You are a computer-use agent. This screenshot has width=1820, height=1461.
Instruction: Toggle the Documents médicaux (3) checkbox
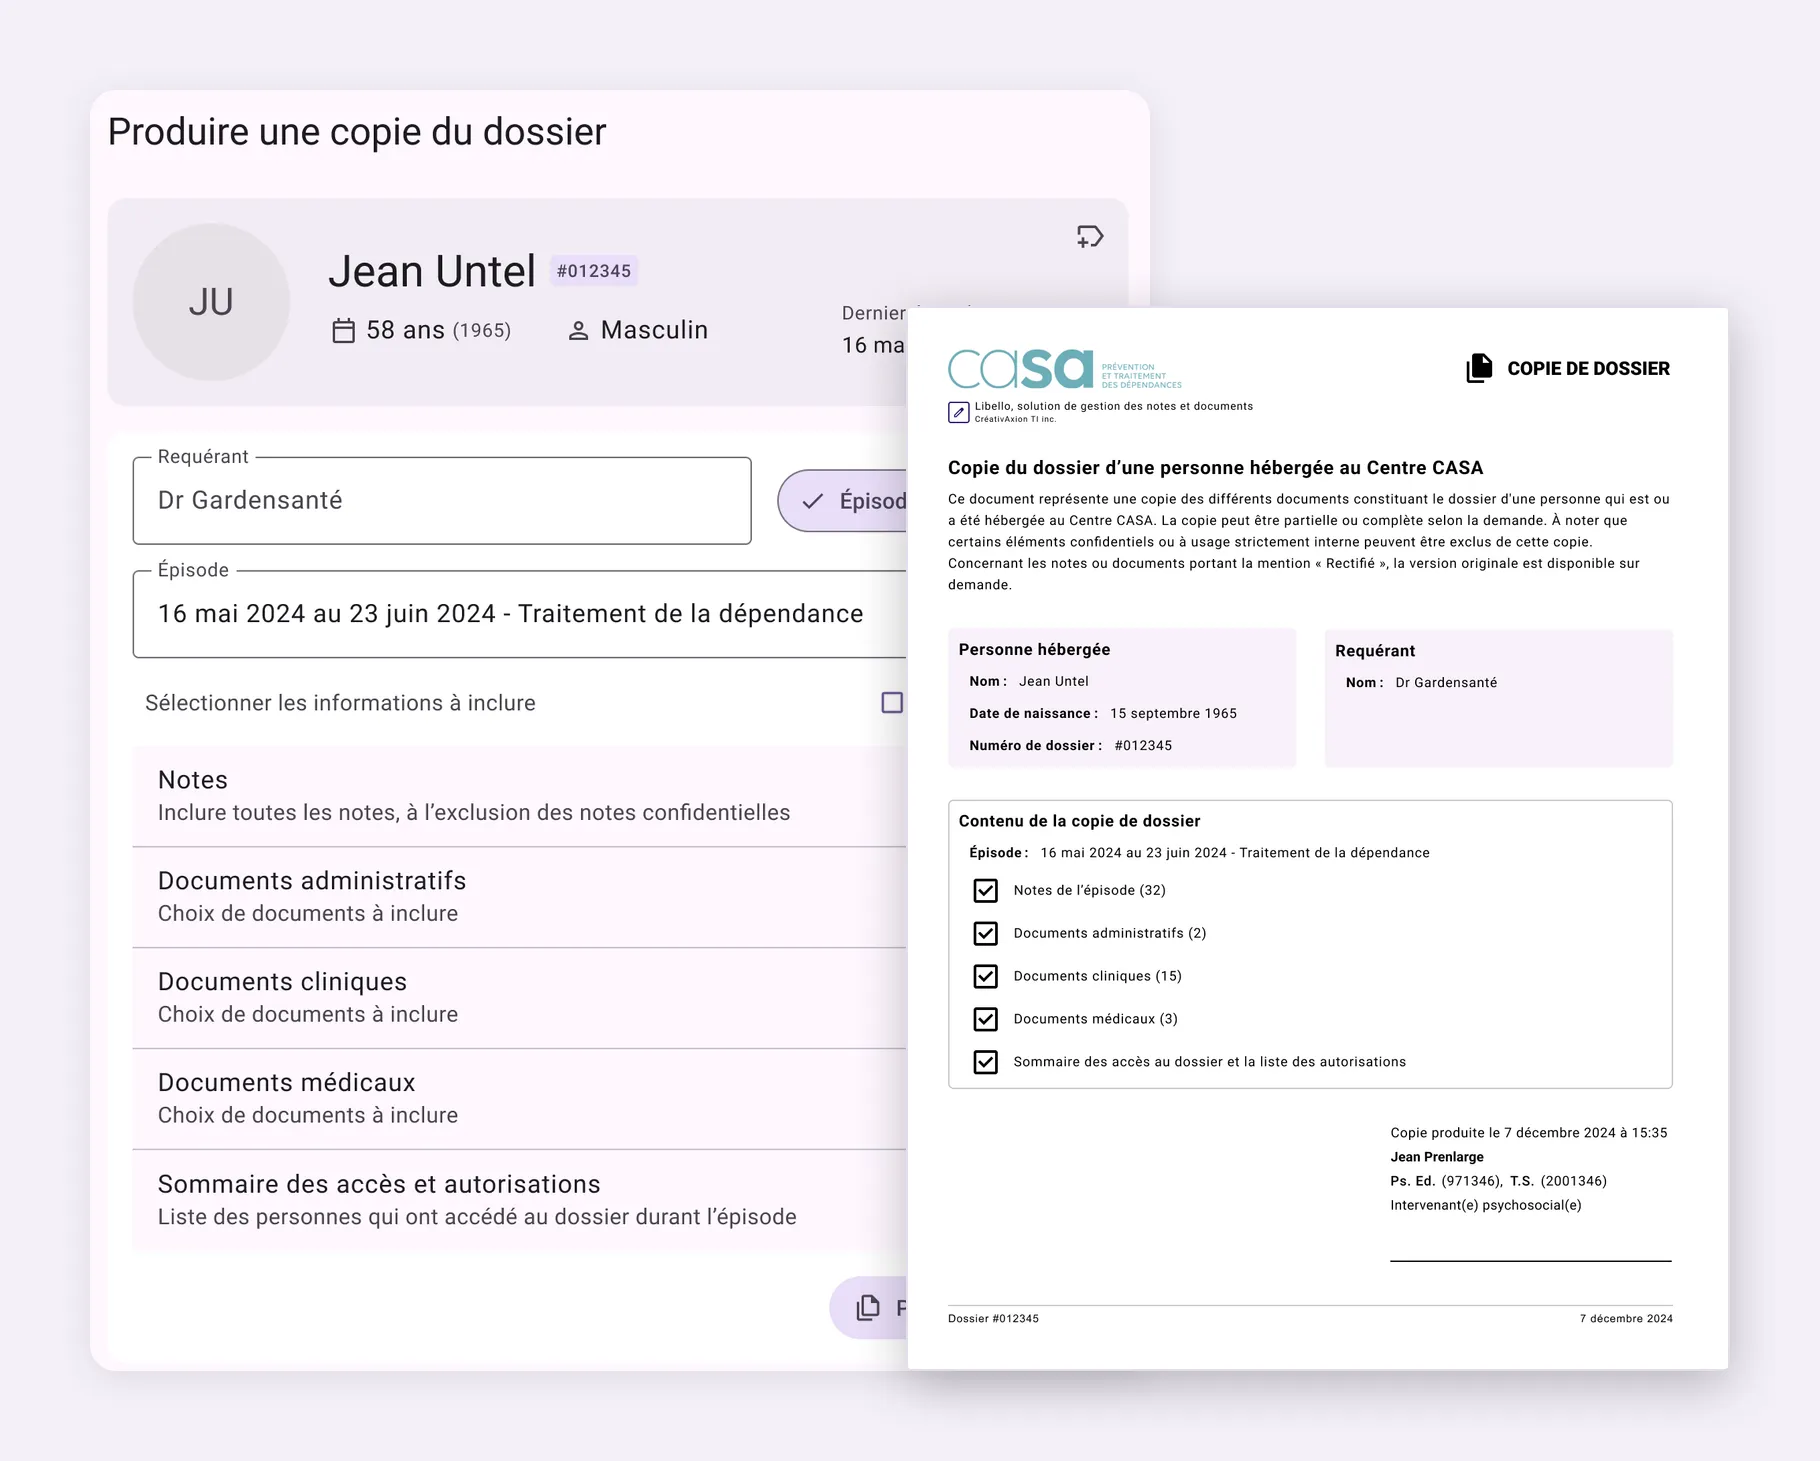click(x=986, y=1019)
